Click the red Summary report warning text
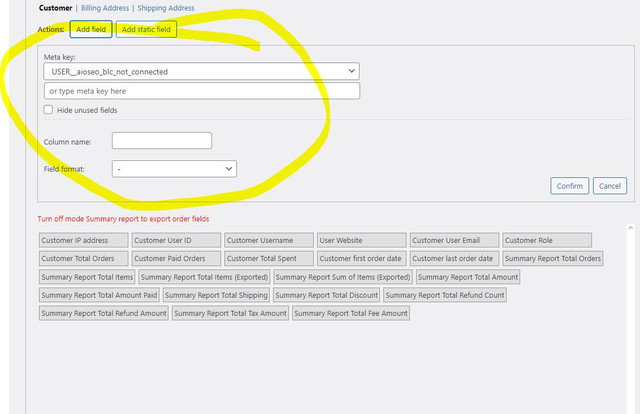 123,219
